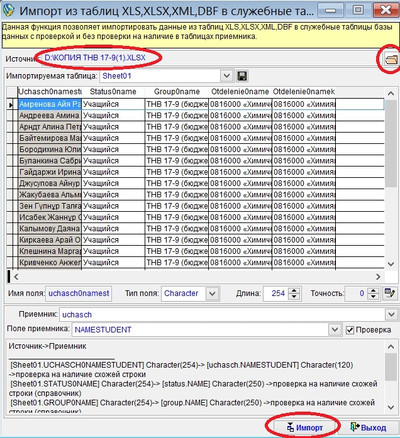Select the cell Зен Гулнур
The image size is (400, 438).
50,206
